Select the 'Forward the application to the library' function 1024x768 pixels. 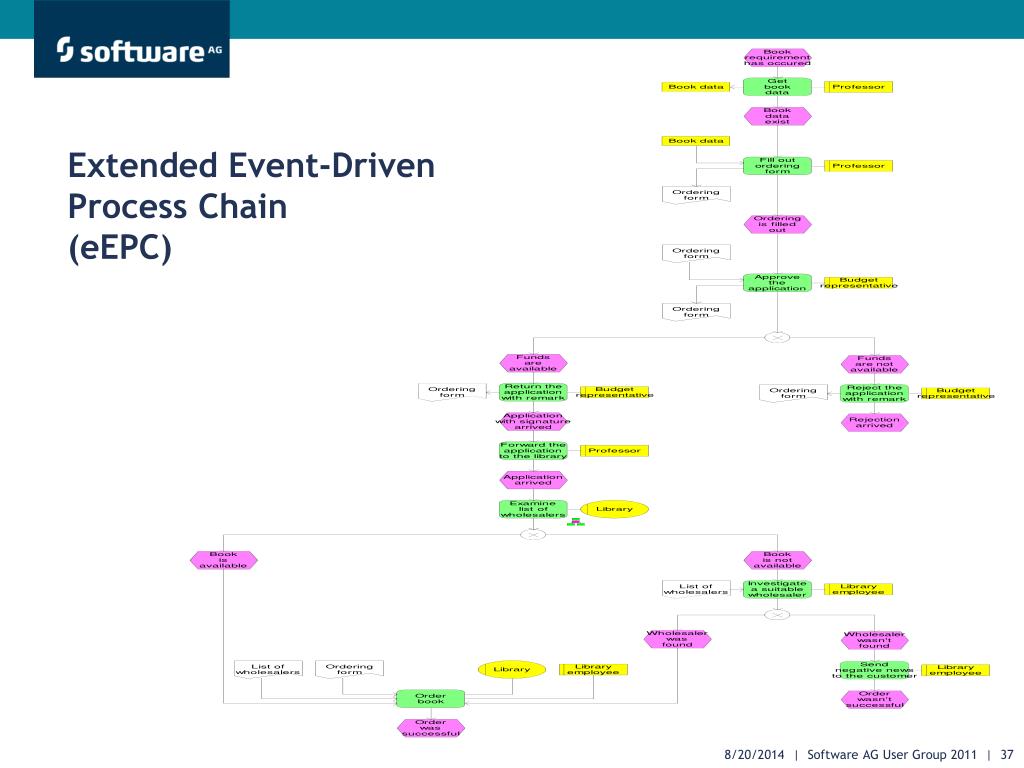tap(534, 451)
